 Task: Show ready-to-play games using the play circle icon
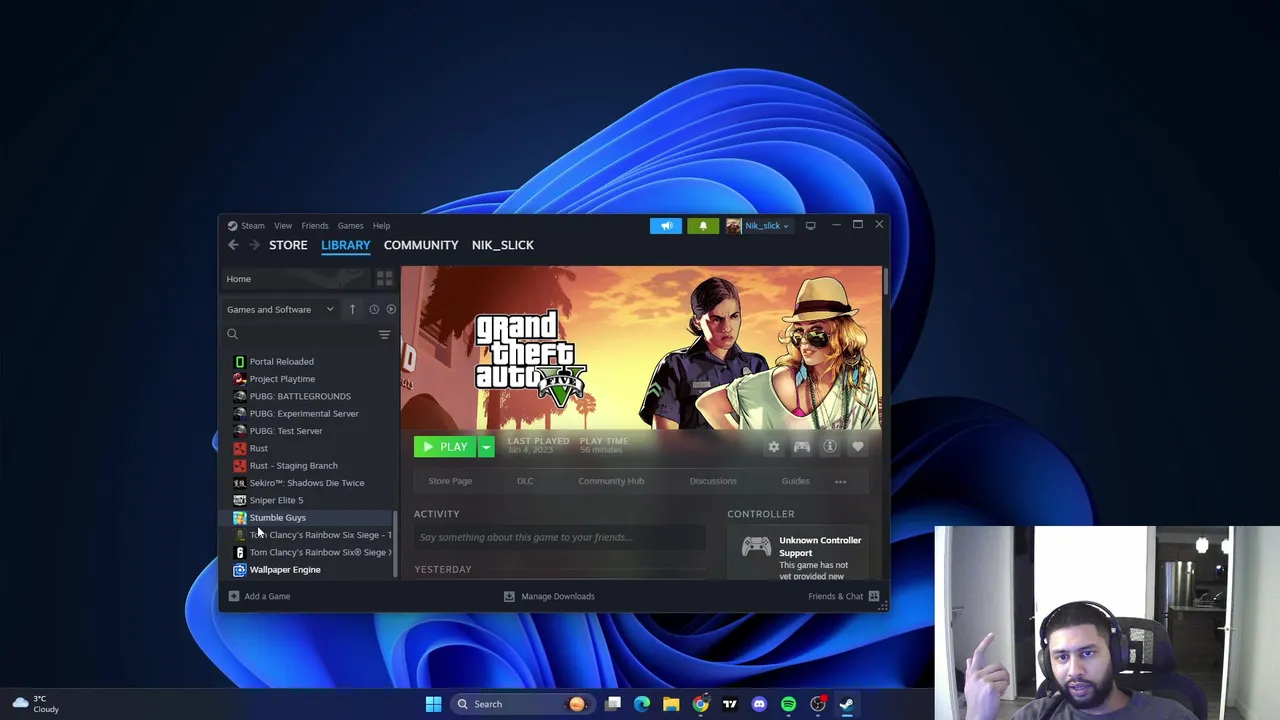click(x=391, y=309)
